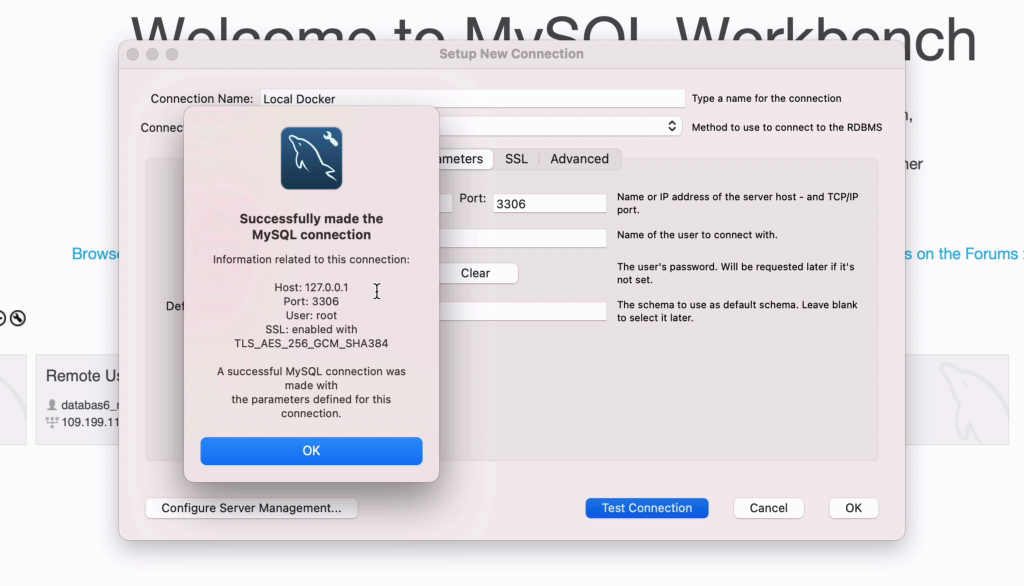The image size is (1024, 586).
Task: Click the MySQL Workbench dolphin icon in alert
Action: pyautogui.click(x=311, y=158)
